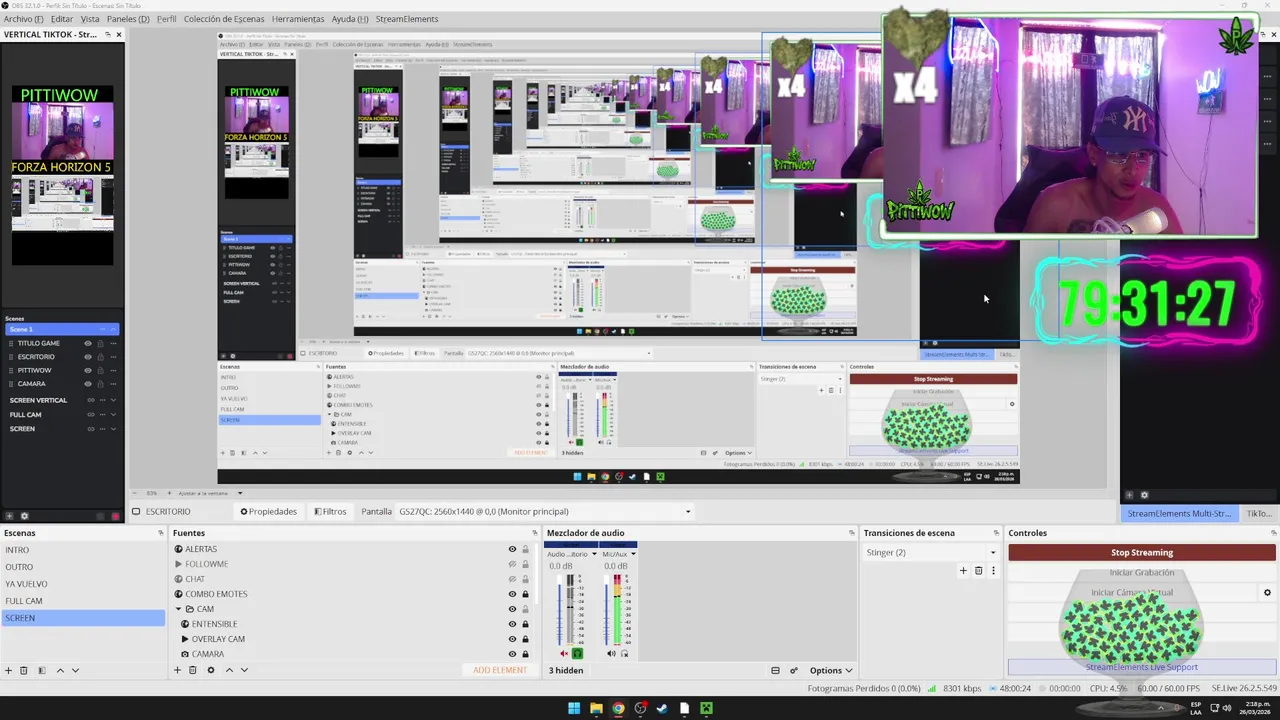The width and height of the screenshot is (1280, 720).
Task: Add a transition with the plus icon
Action: [x=963, y=571]
